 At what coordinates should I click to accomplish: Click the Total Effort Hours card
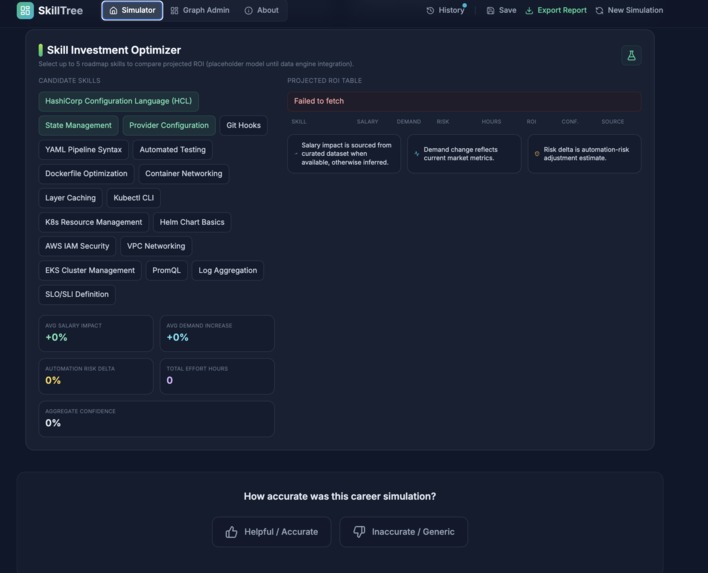pyautogui.click(x=217, y=376)
